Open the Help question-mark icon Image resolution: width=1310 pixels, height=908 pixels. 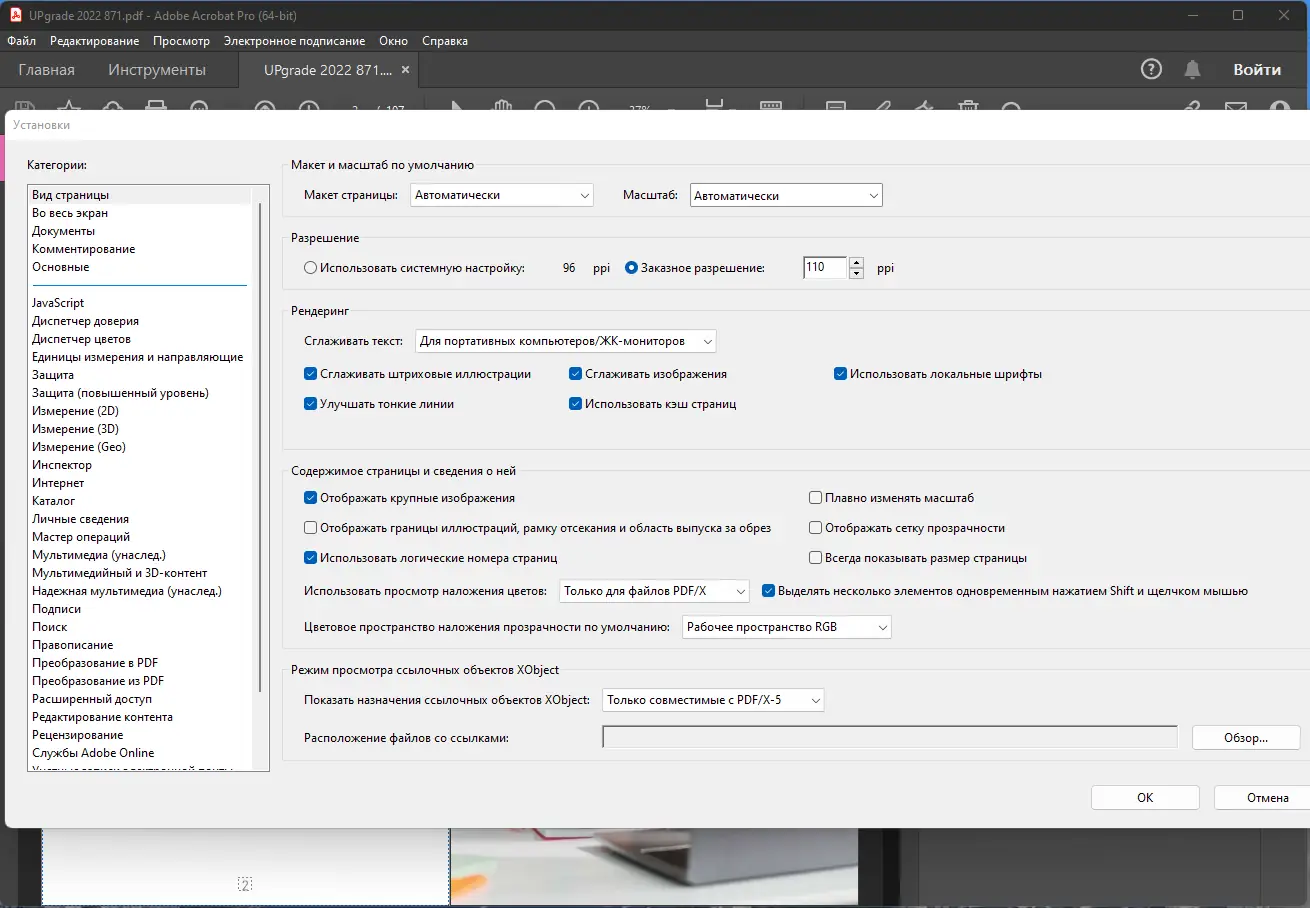point(1151,69)
